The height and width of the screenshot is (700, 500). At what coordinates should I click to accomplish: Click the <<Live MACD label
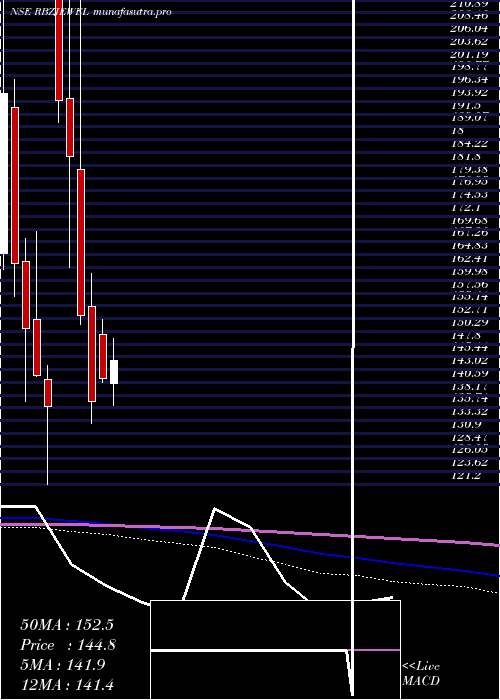421,674
